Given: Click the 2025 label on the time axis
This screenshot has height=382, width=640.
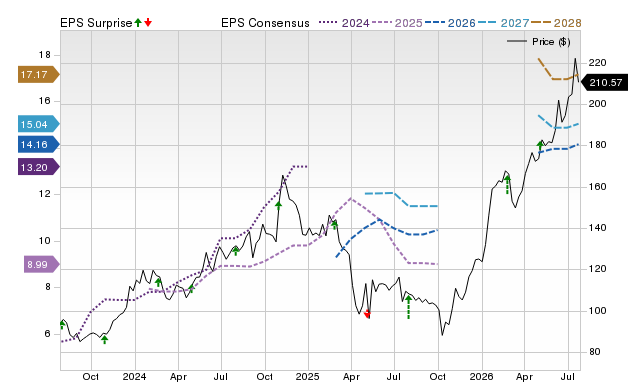Looking at the screenshot, I should pos(307,376).
